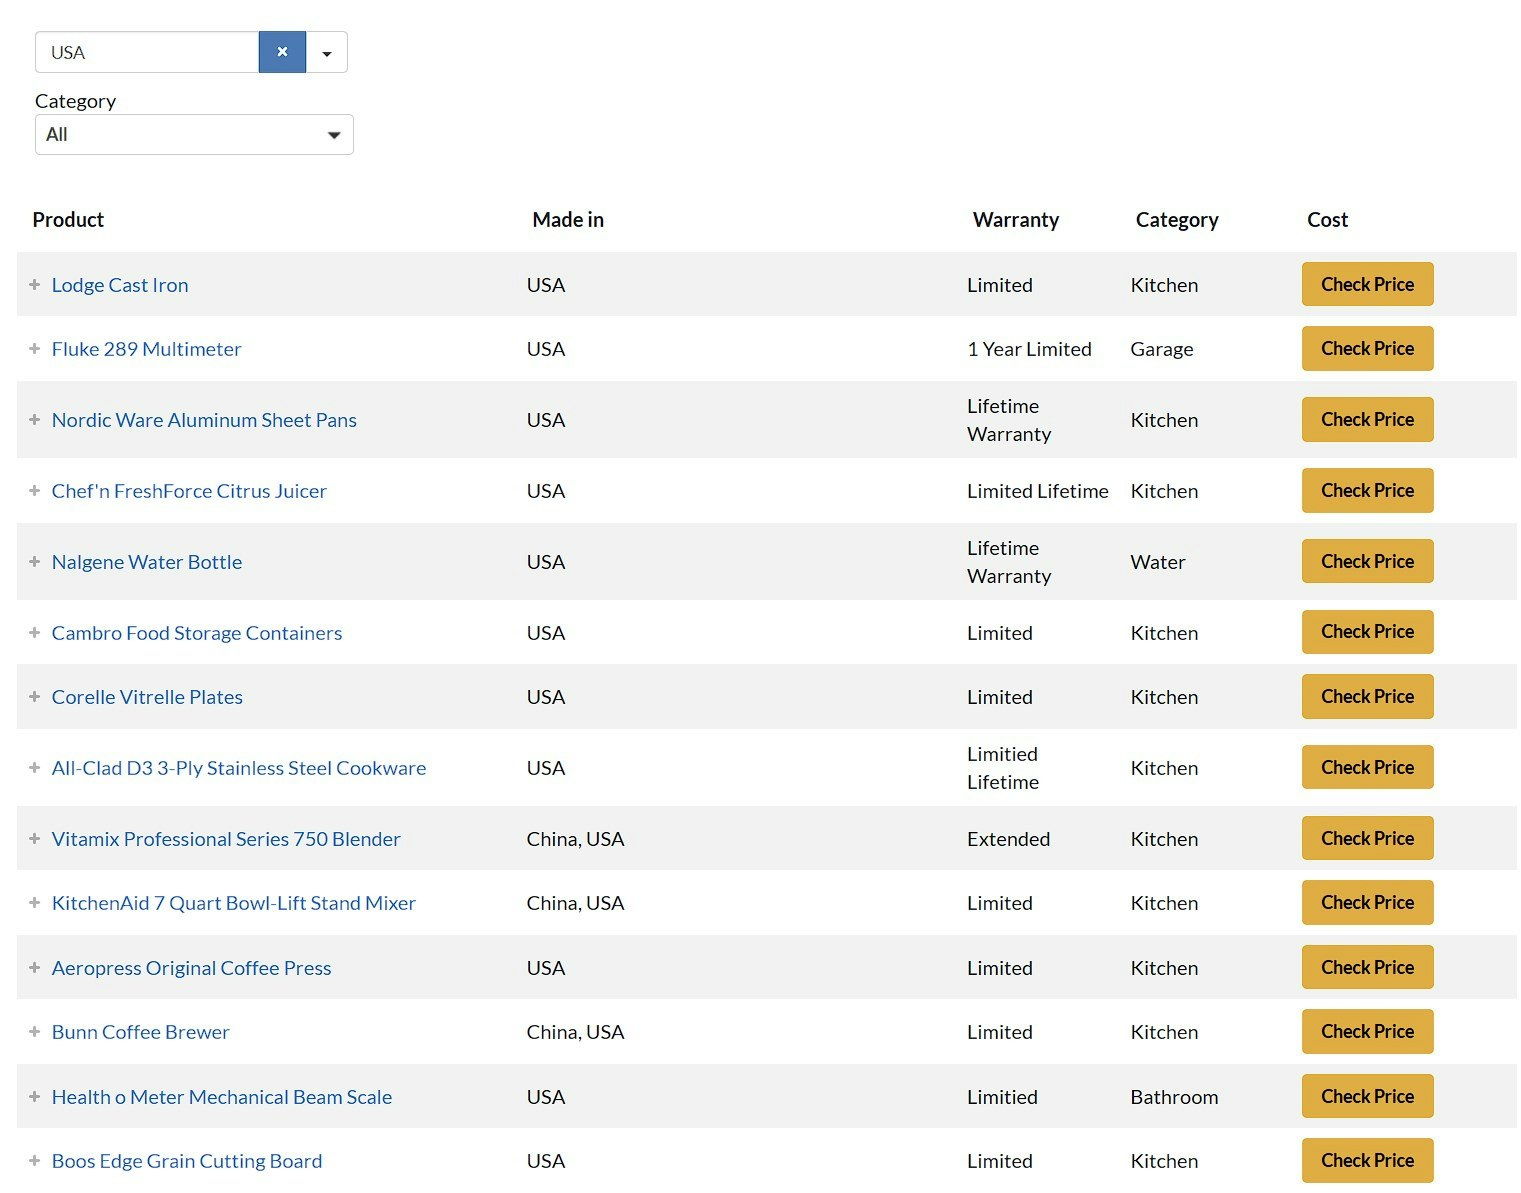Click the USA filter input field
The image size is (1521, 1193).
pyautogui.click(x=147, y=52)
